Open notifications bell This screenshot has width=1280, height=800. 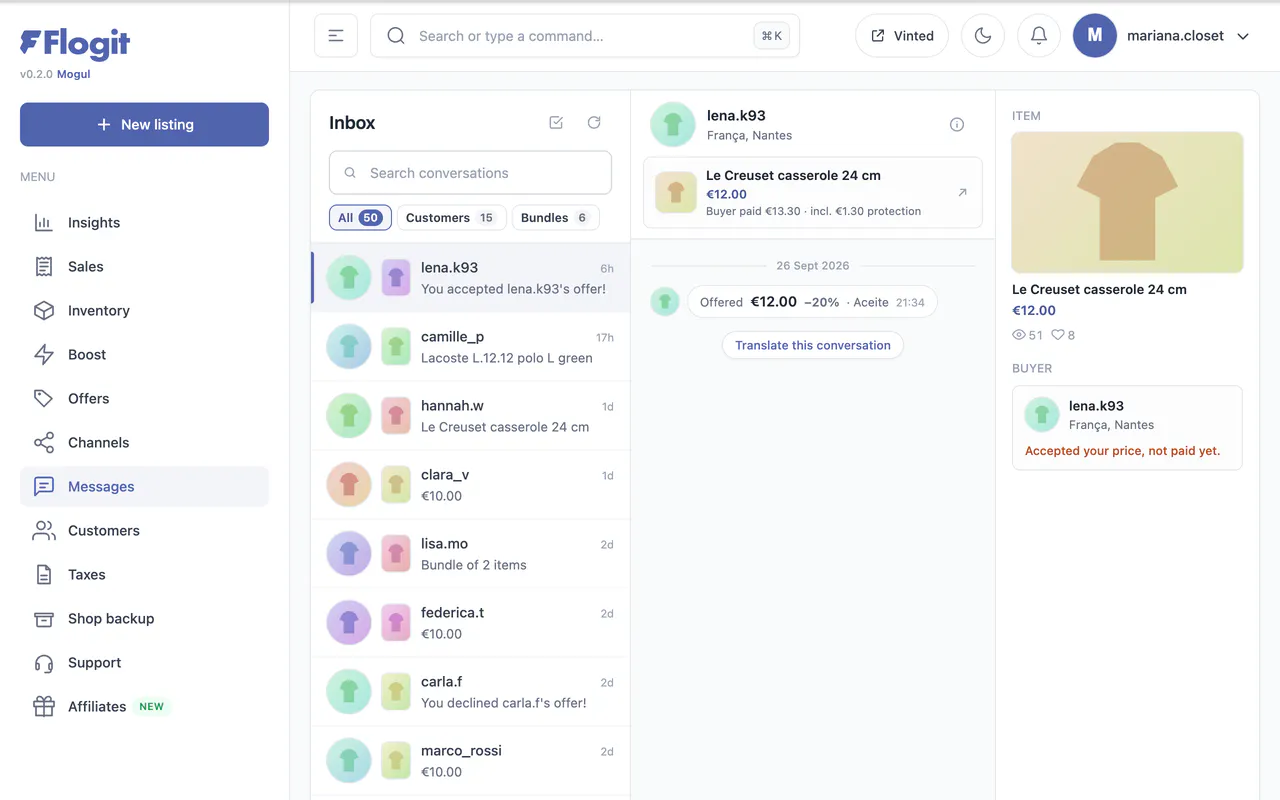1039,36
